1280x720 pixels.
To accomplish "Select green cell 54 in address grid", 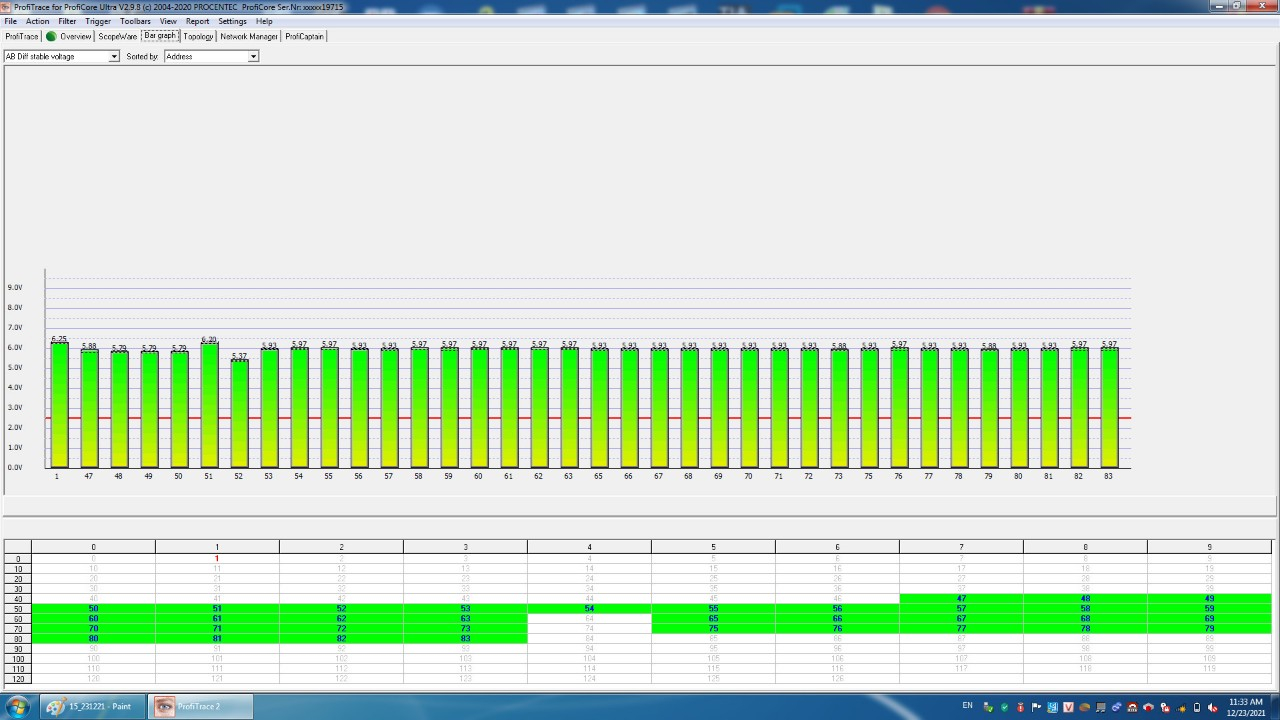I will click(589, 608).
